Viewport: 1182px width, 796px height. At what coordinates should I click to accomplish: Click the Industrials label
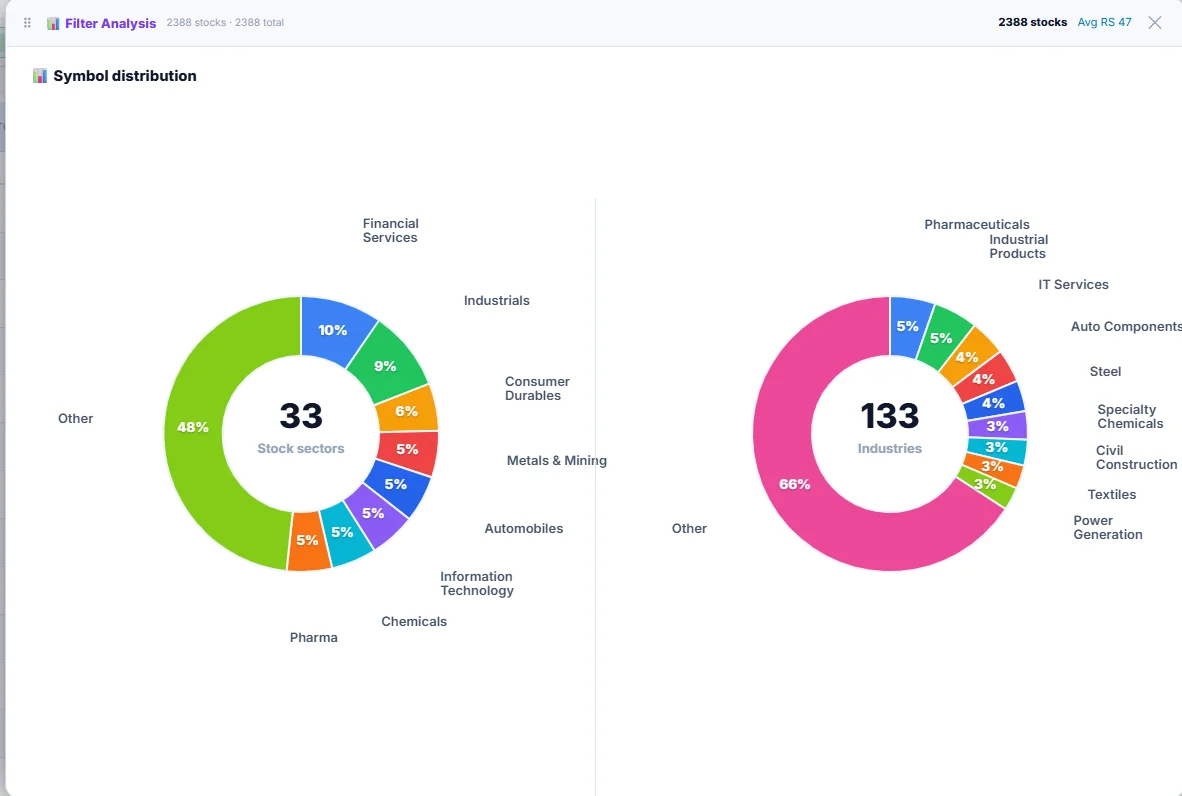[497, 301]
